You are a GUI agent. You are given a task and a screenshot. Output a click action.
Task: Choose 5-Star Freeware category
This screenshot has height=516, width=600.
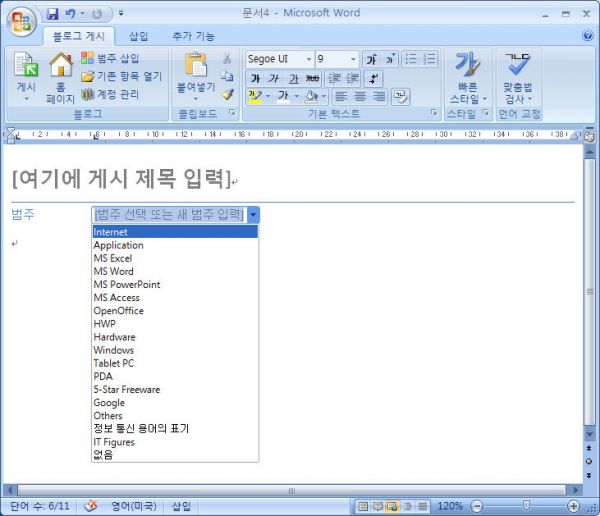[x=175, y=389]
